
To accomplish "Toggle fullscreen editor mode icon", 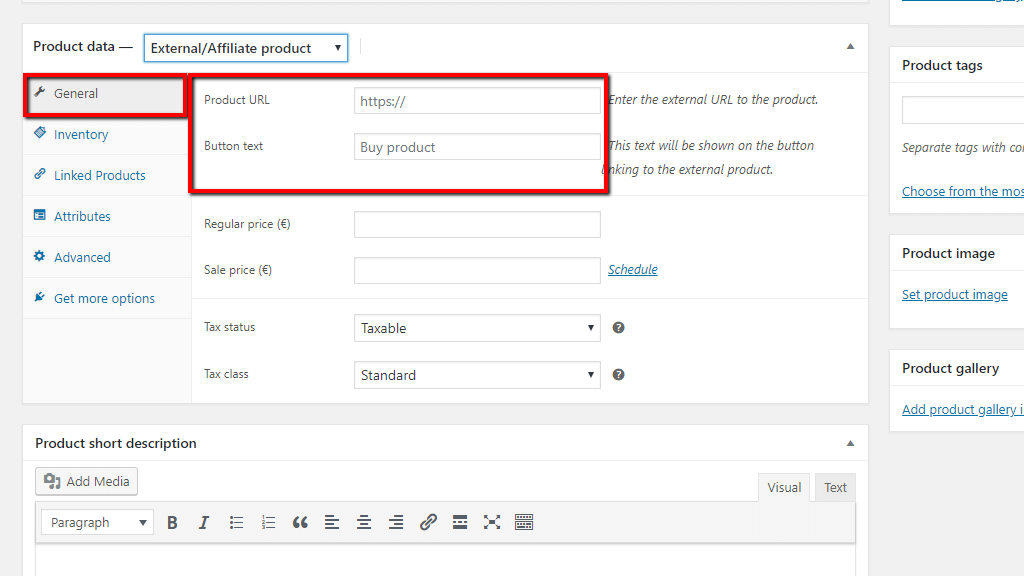I will 492,522.
